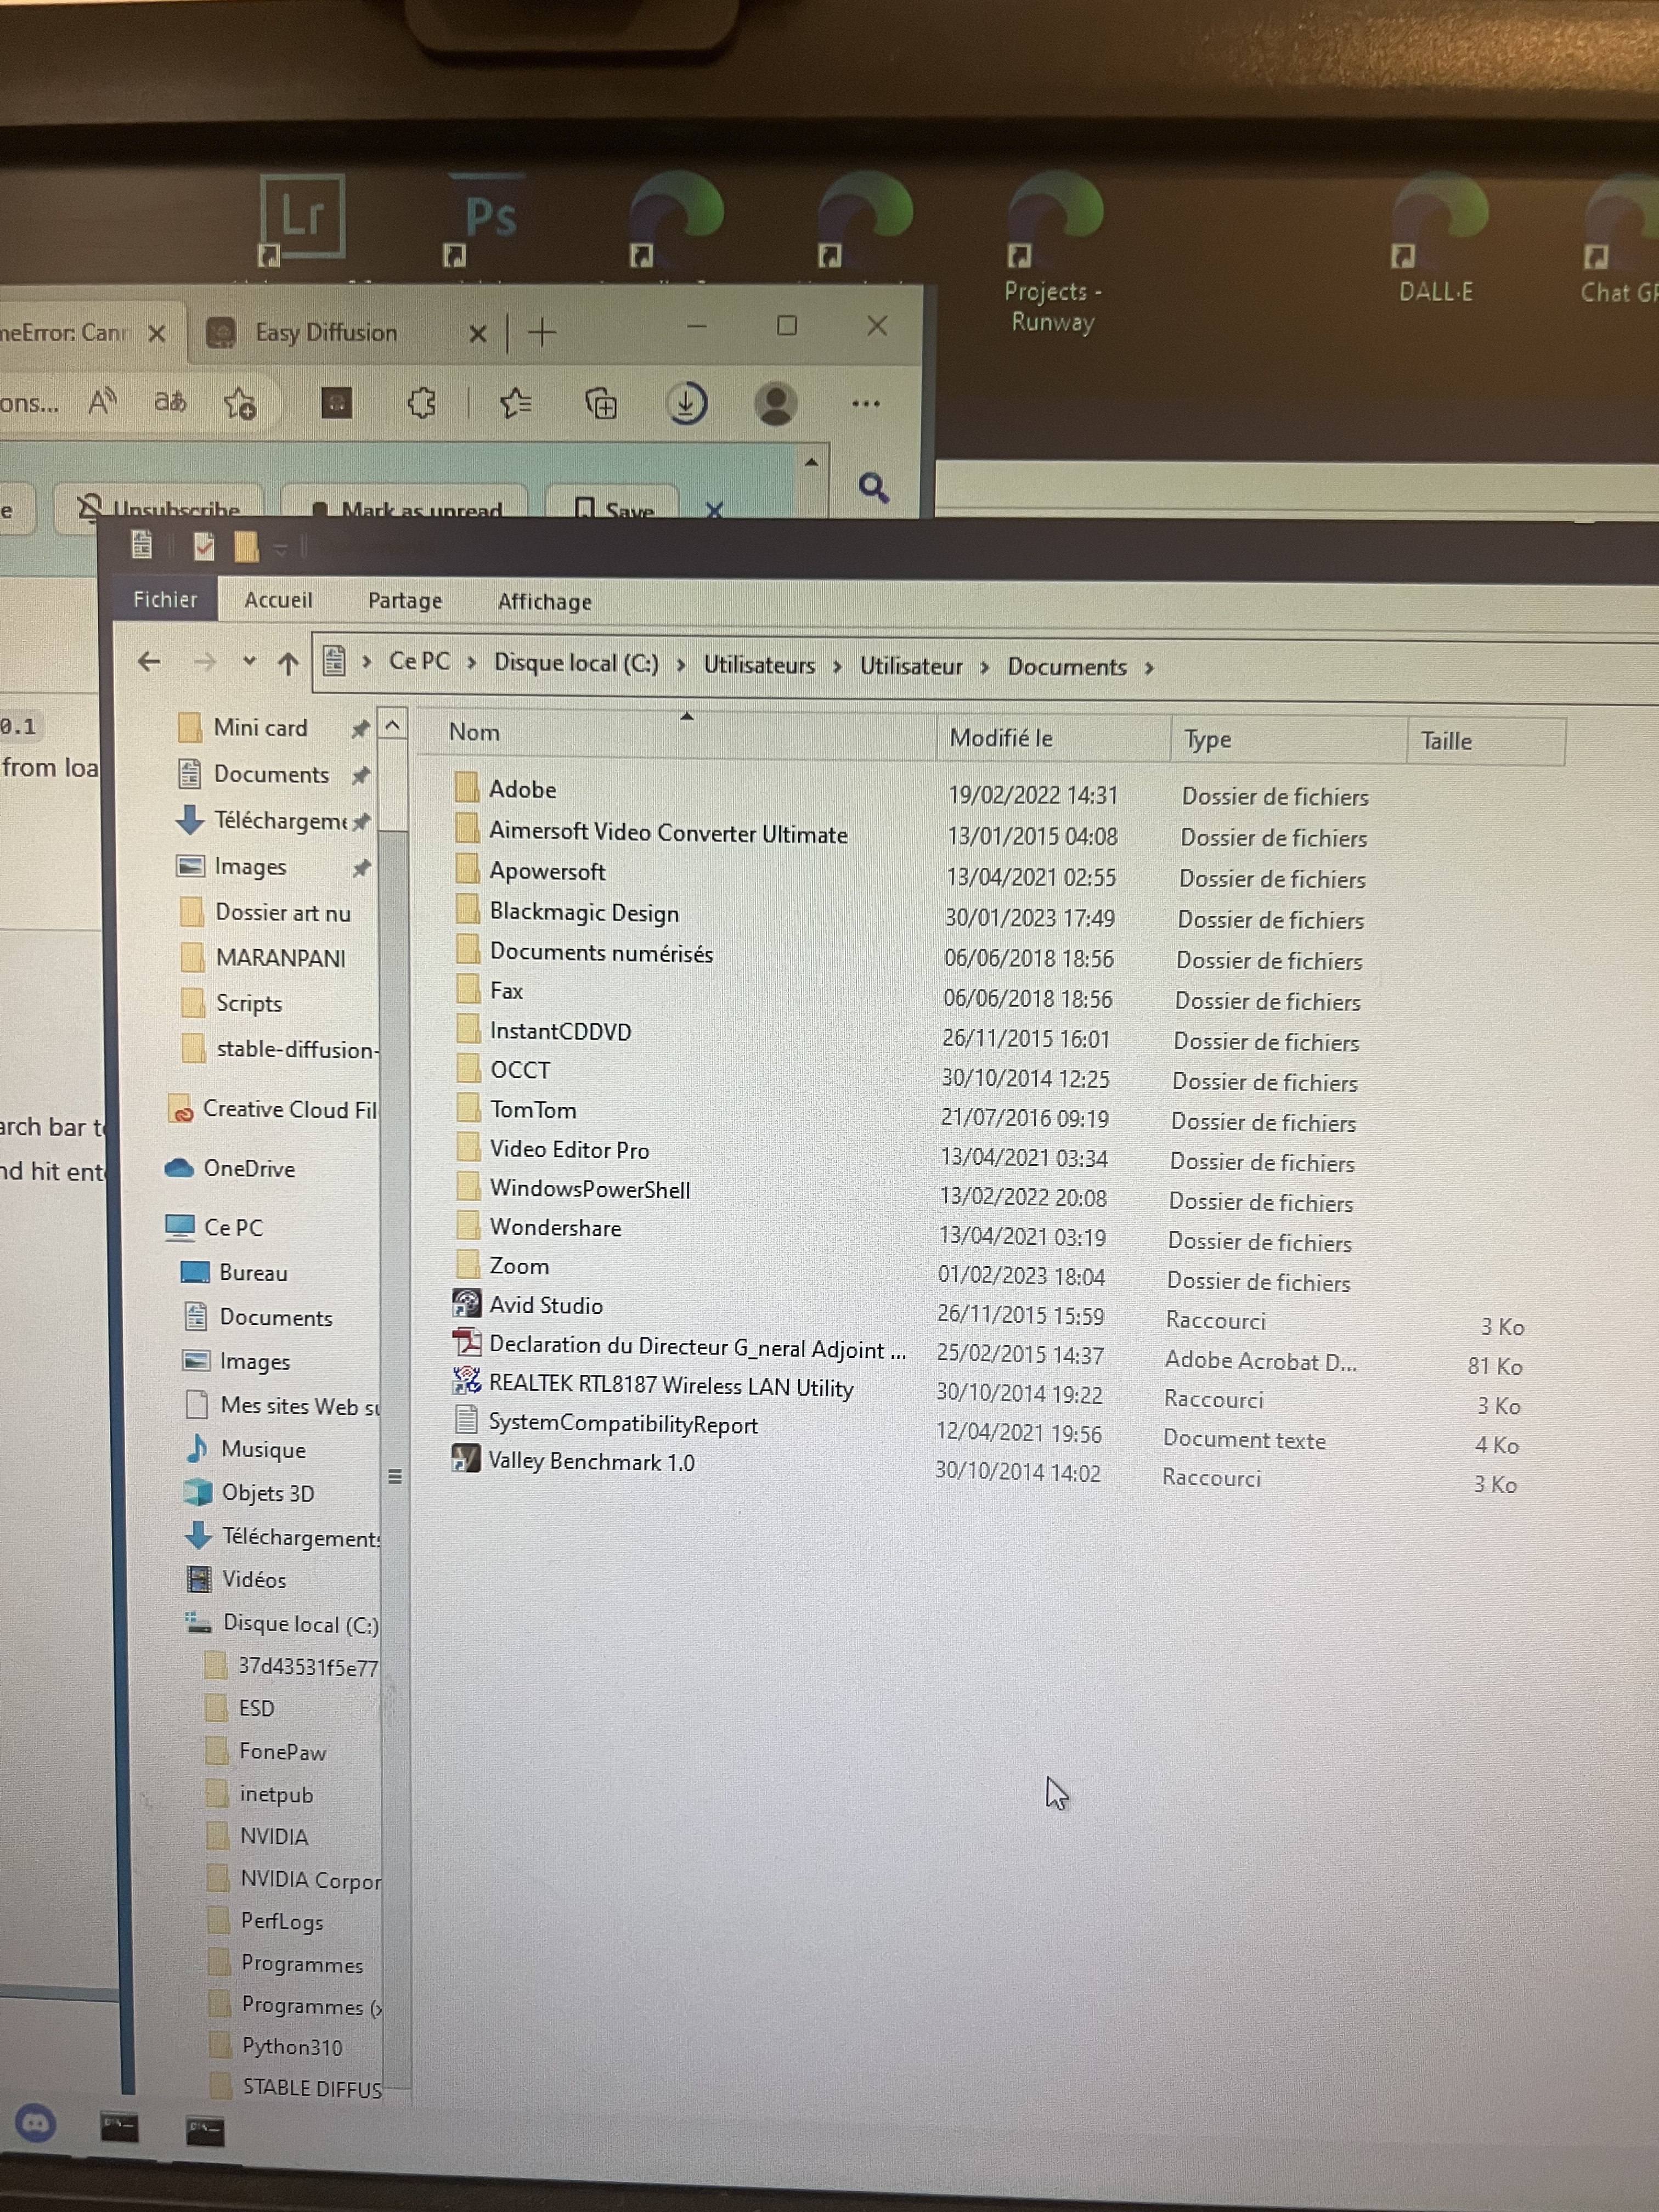Click the first command prompt taskbar icon
Viewport: 1659px width, 2212px height.
point(119,2127)
